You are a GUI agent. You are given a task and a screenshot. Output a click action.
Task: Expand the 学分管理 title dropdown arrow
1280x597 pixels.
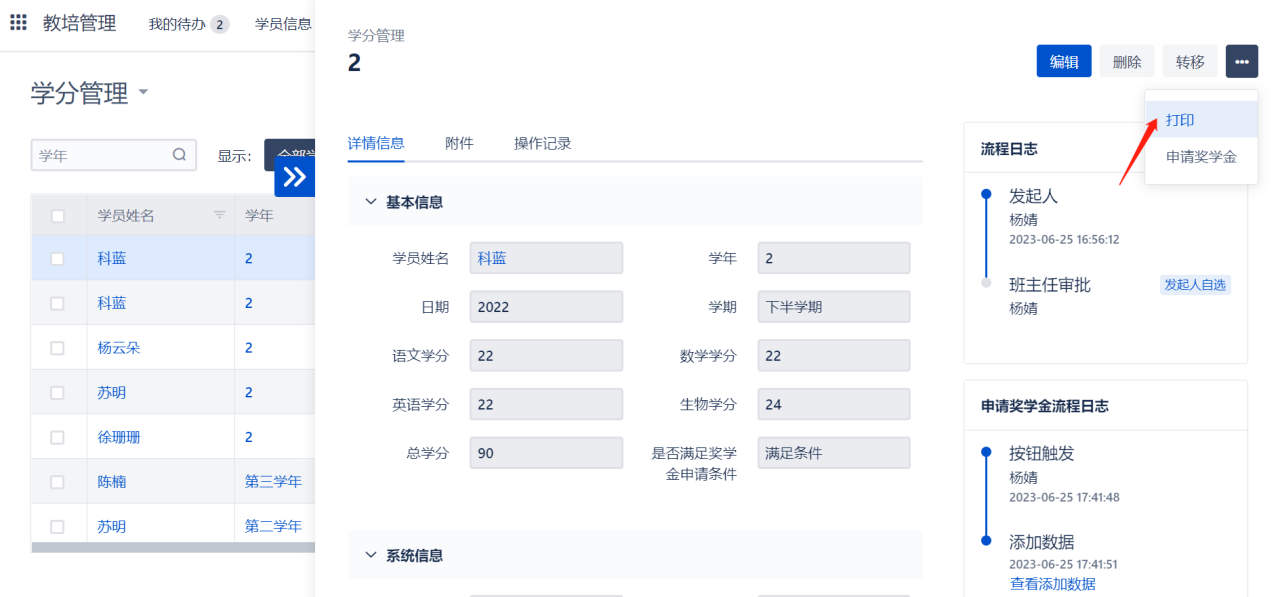pos(143,93)
